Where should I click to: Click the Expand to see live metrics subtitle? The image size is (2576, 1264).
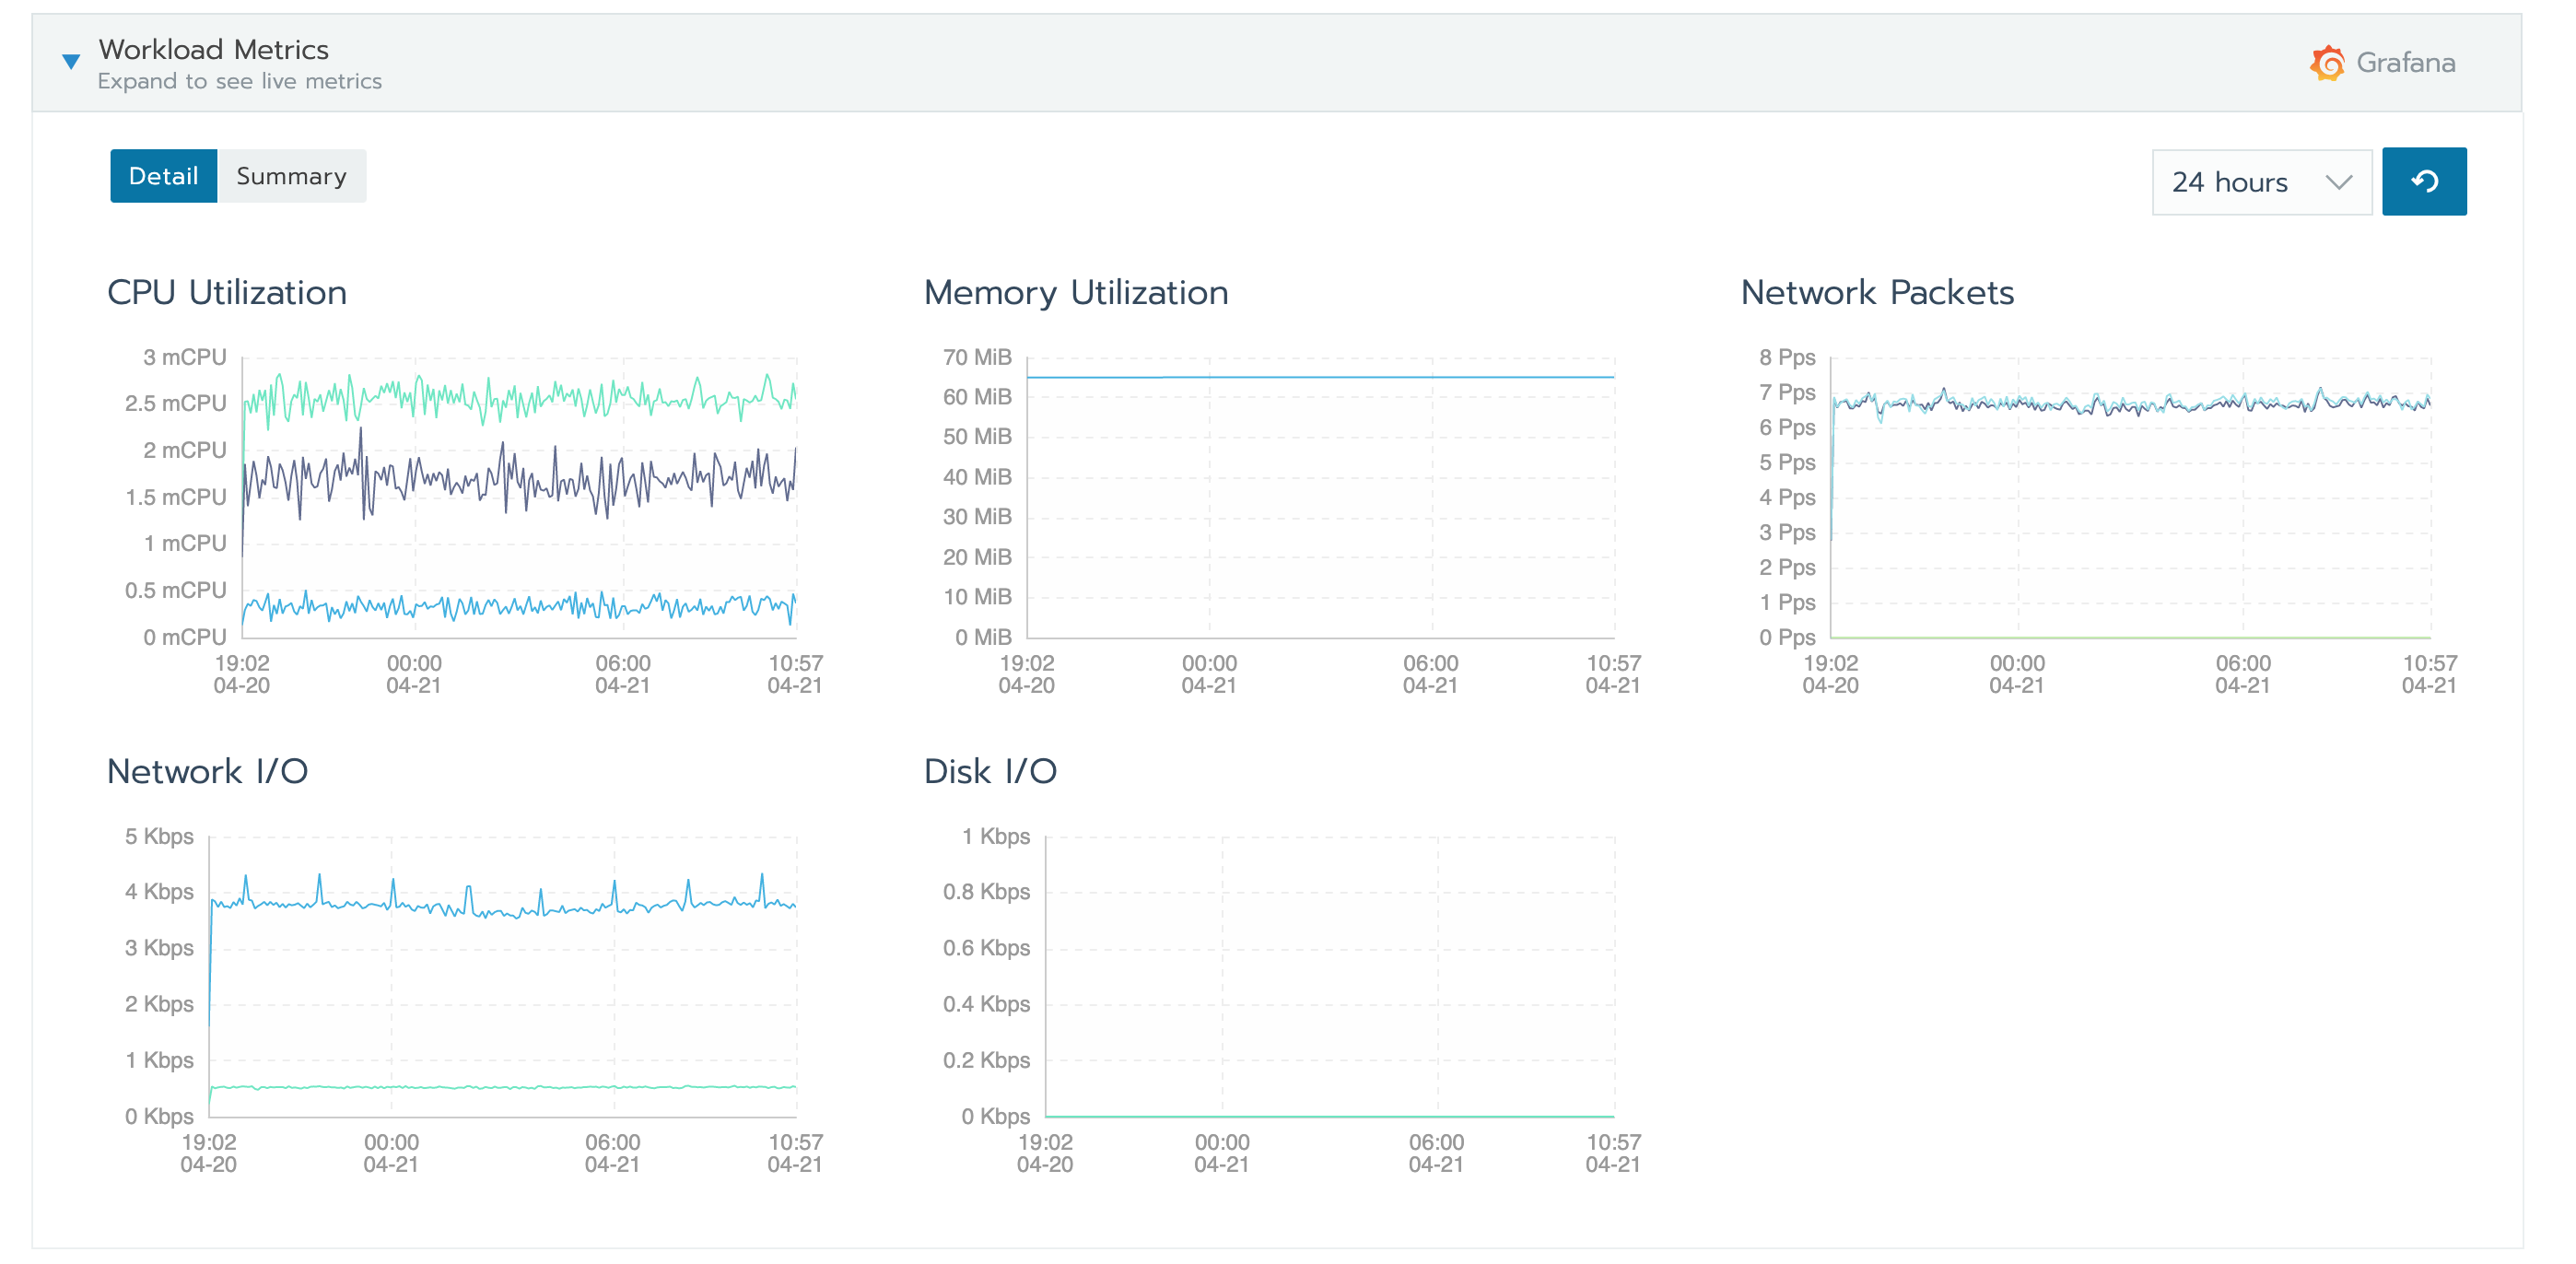click(239, 81)
